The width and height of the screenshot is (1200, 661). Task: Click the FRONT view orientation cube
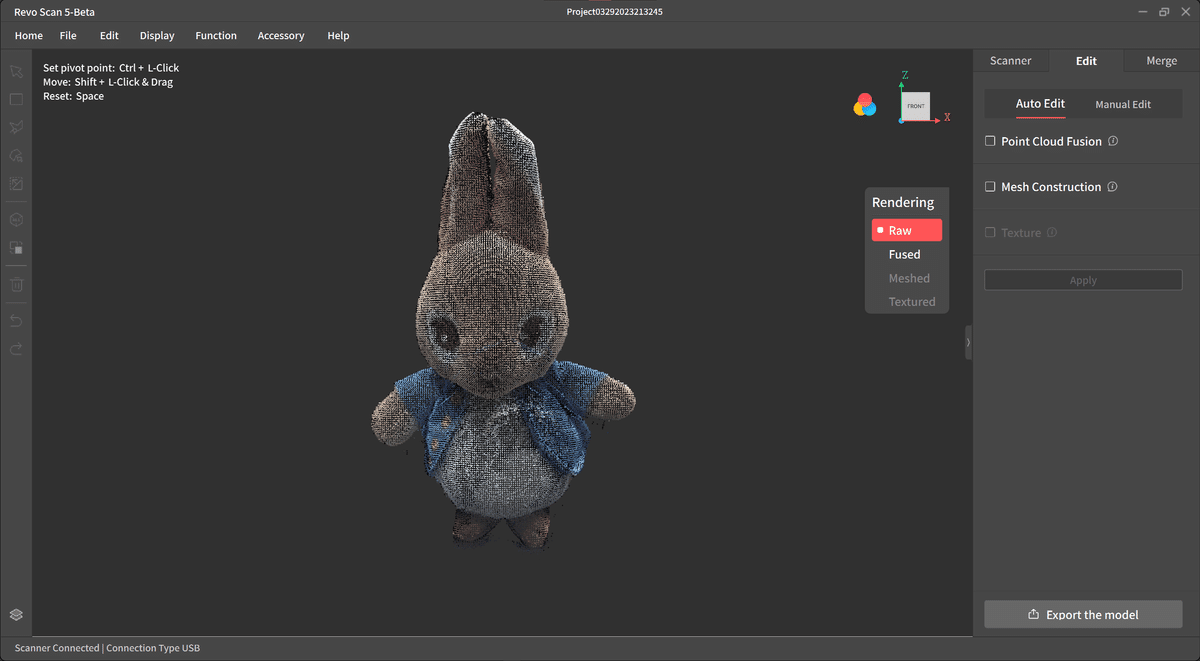(915, 106)
